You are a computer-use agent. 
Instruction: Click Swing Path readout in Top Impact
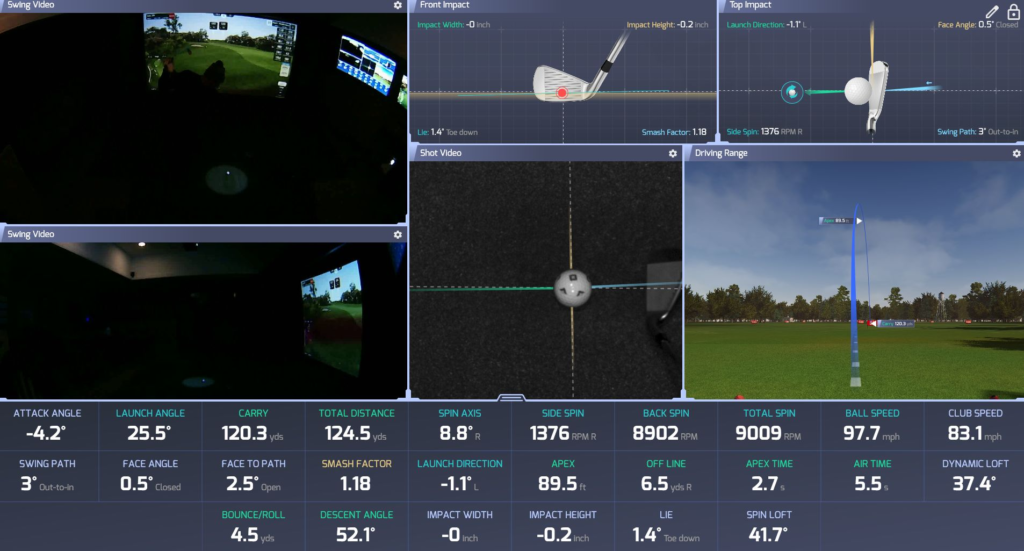pyautogui.click(x=978, y=132)
